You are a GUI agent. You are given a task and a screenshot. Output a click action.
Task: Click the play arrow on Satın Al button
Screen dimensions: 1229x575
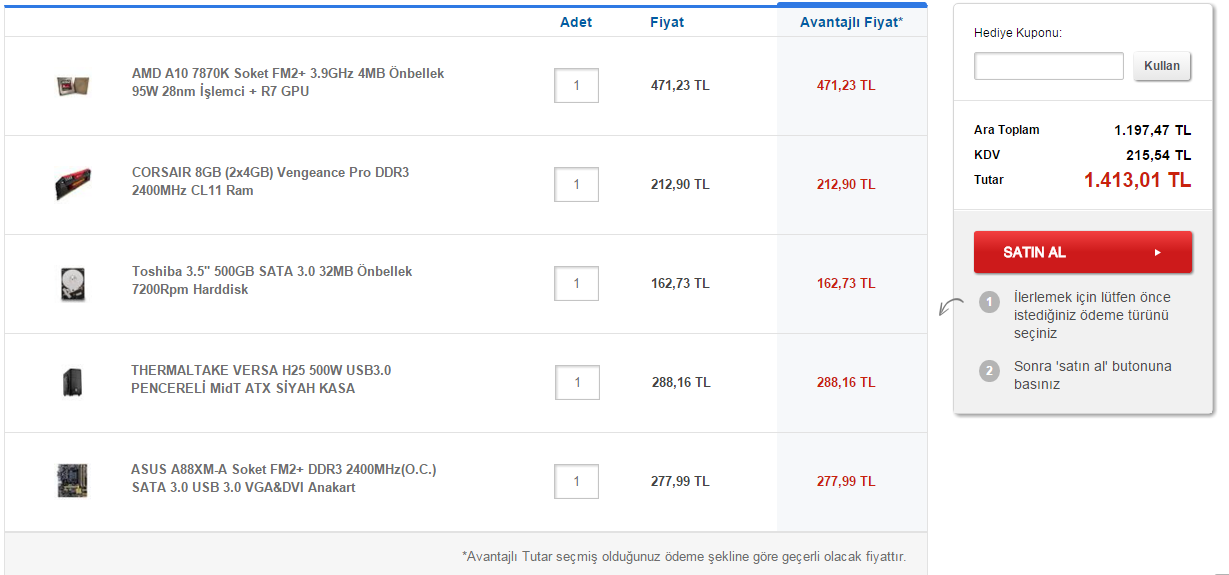(1157, 253)
